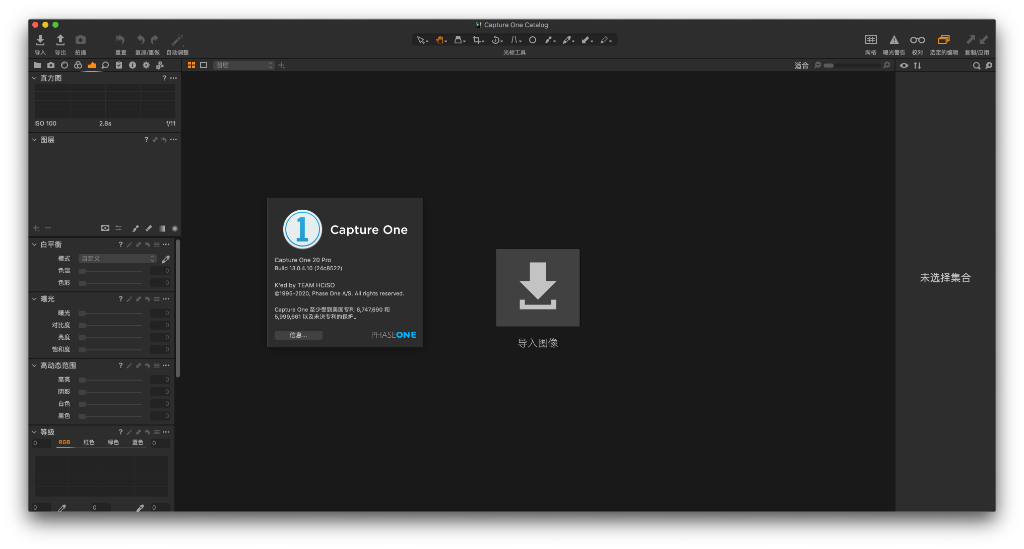Click the browser sort arrows icon
Screen dimensions: 1024x549
pos(918,65)
